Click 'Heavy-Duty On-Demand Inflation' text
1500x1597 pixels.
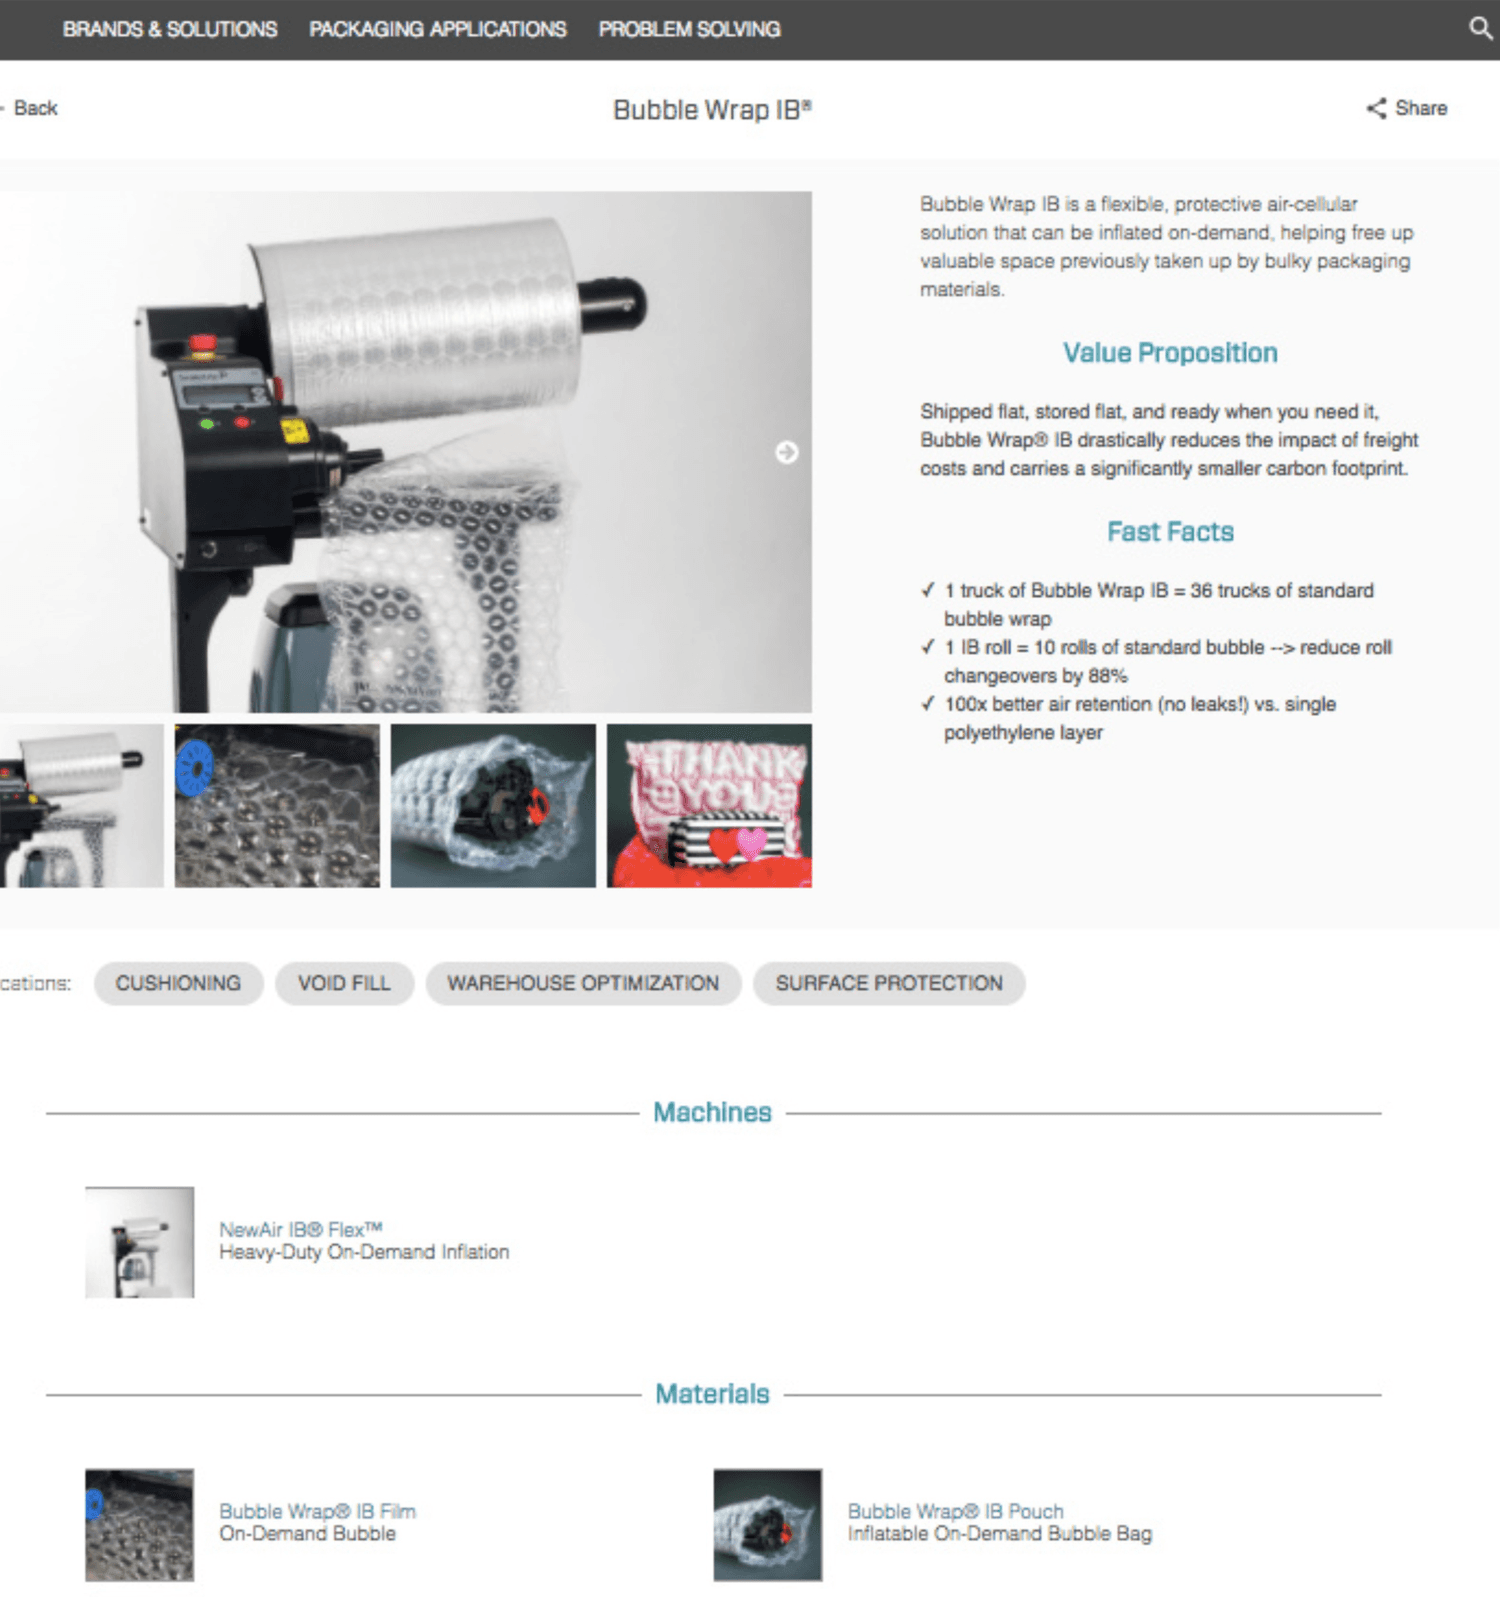364,1252
